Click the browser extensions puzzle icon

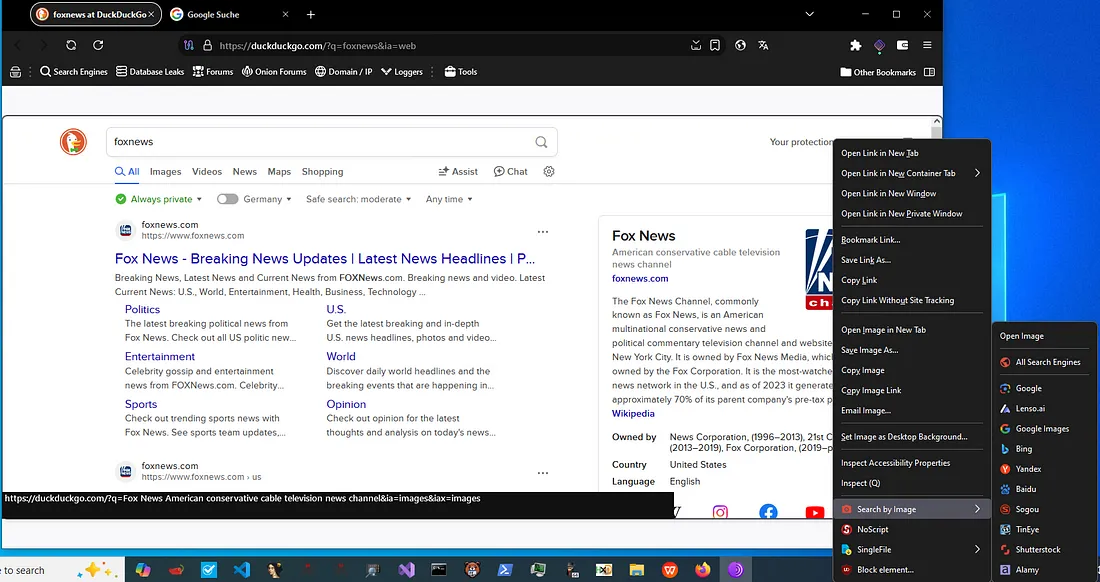[855, 45]
